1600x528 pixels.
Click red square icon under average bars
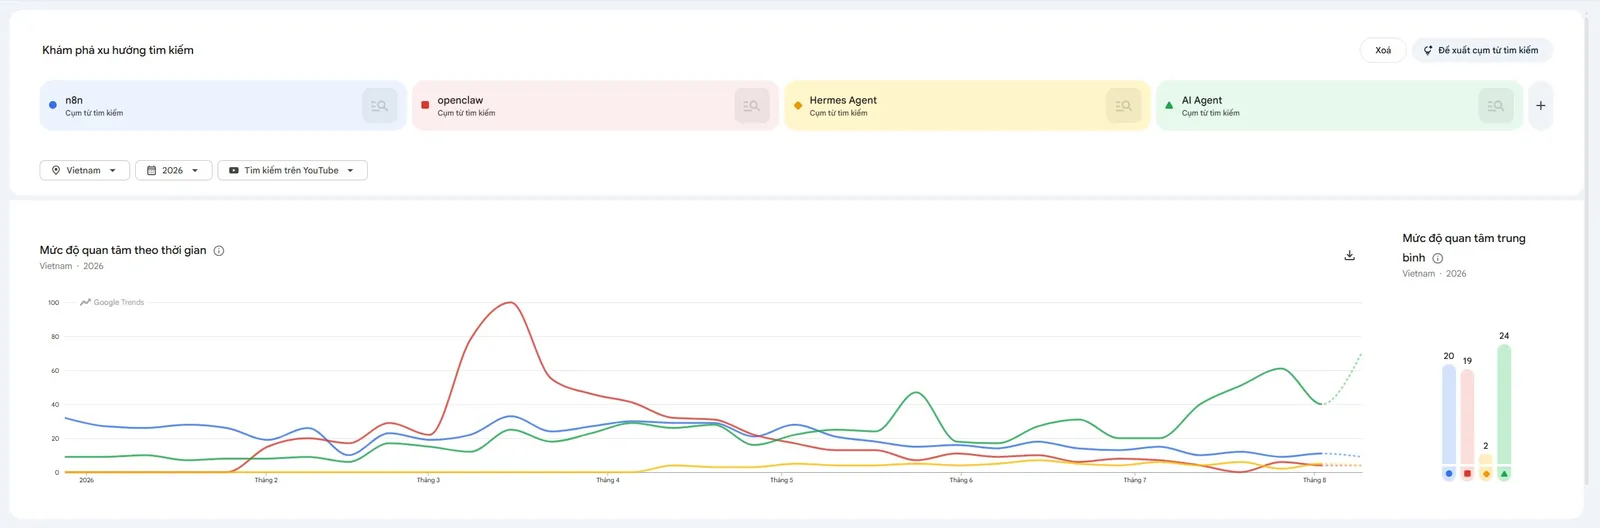coord(1467,474)
